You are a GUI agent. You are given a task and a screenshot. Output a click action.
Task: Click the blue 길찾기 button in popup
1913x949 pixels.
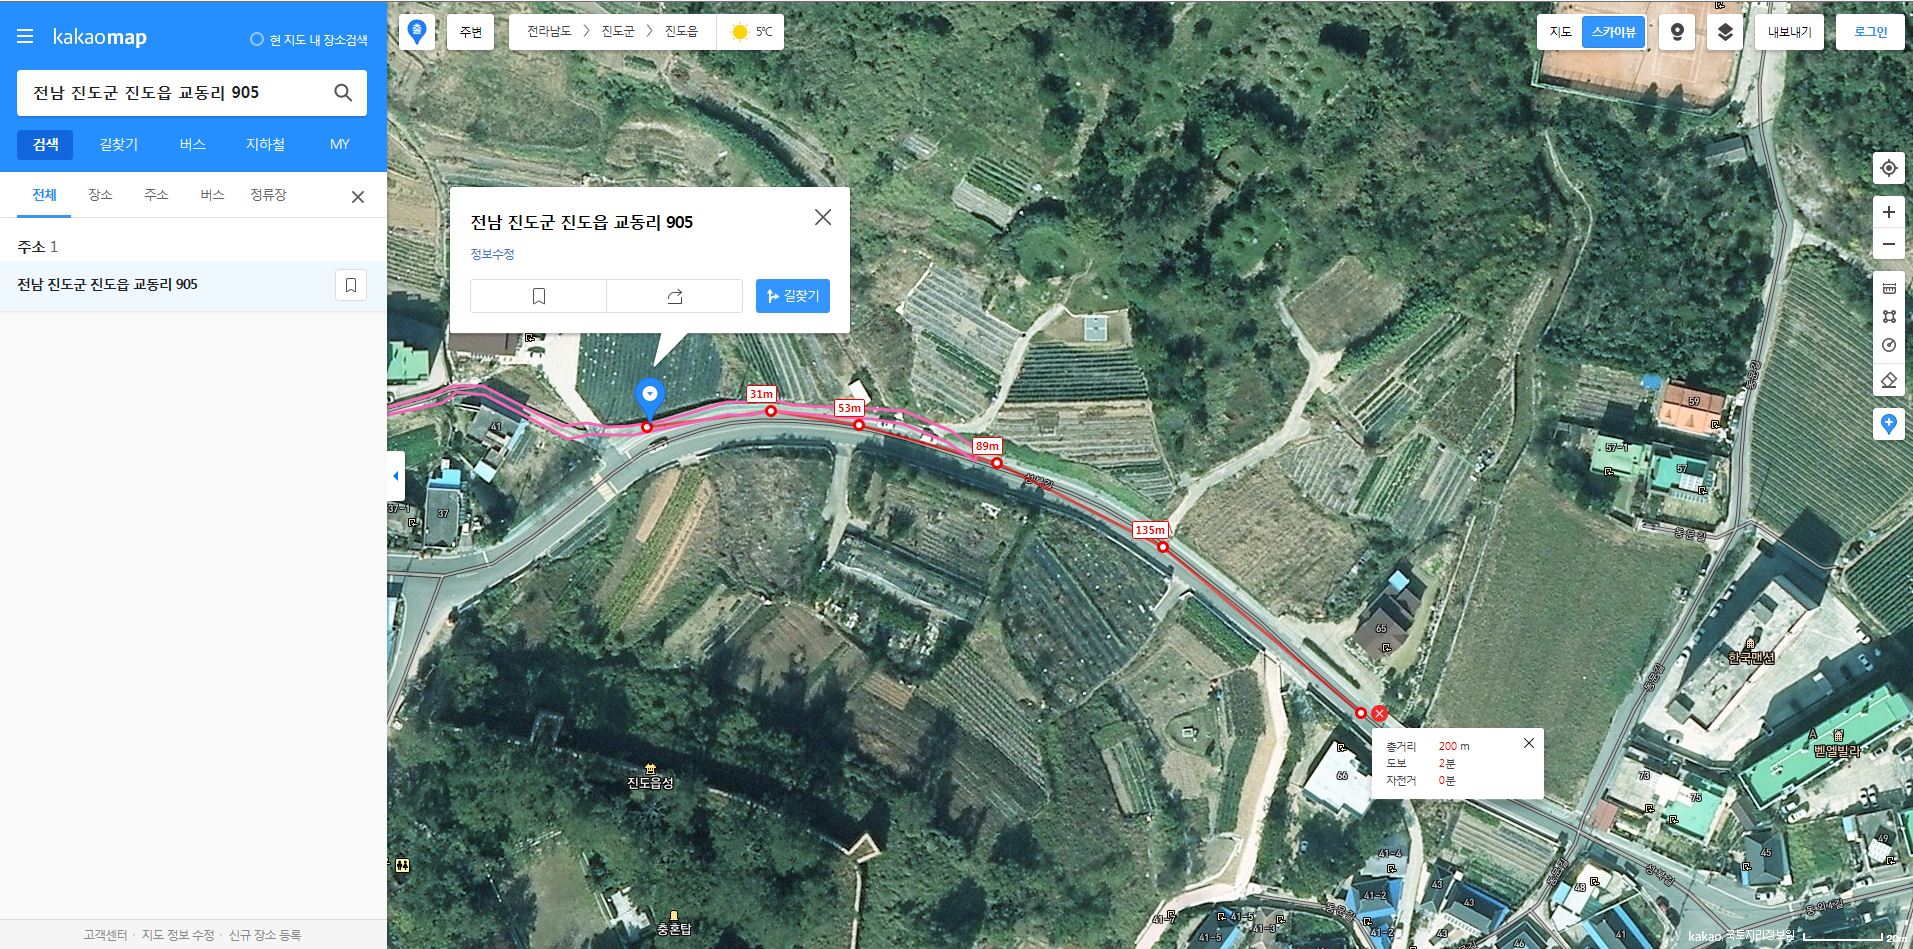click(792, 296)
